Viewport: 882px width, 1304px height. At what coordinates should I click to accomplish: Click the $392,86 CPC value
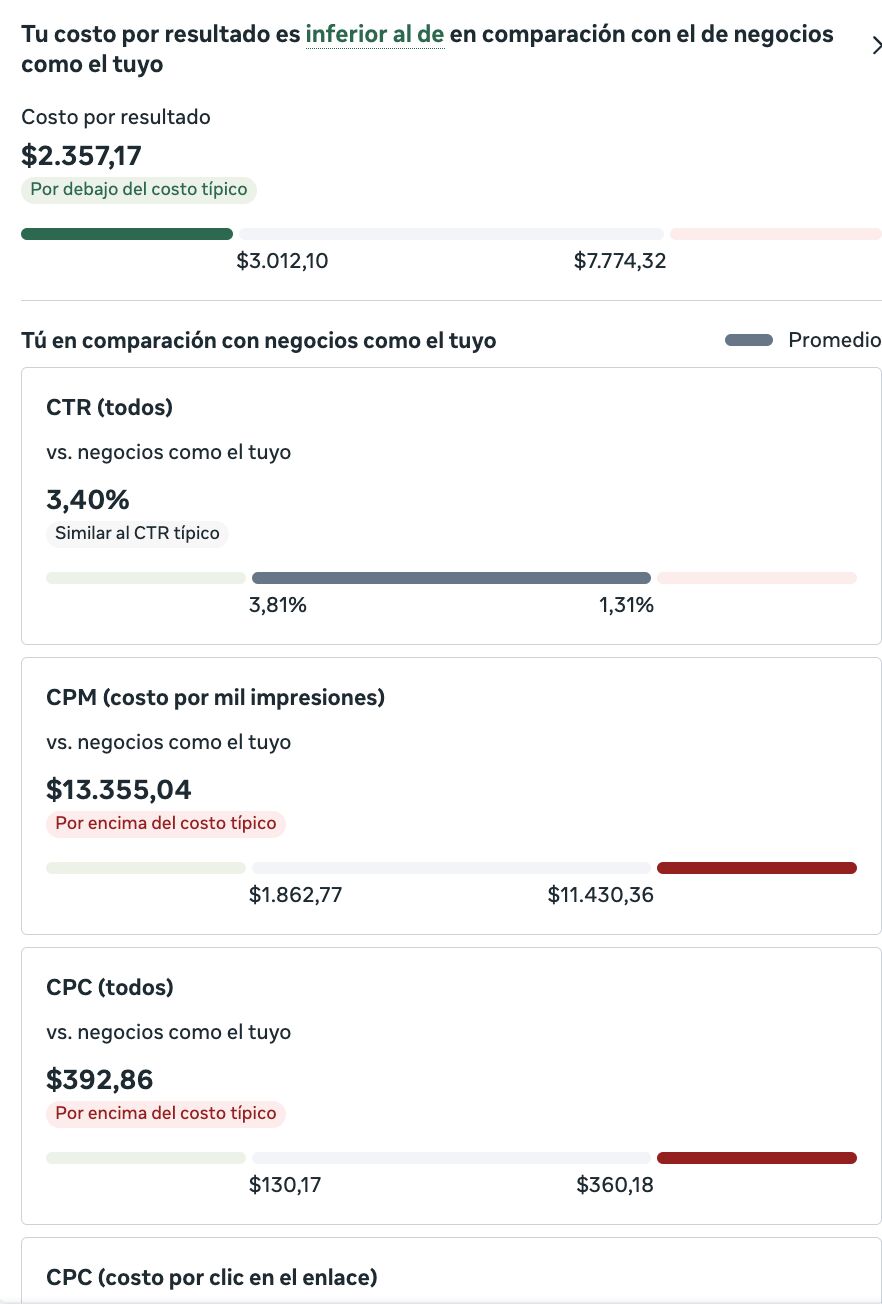(x=100, y=1080)
